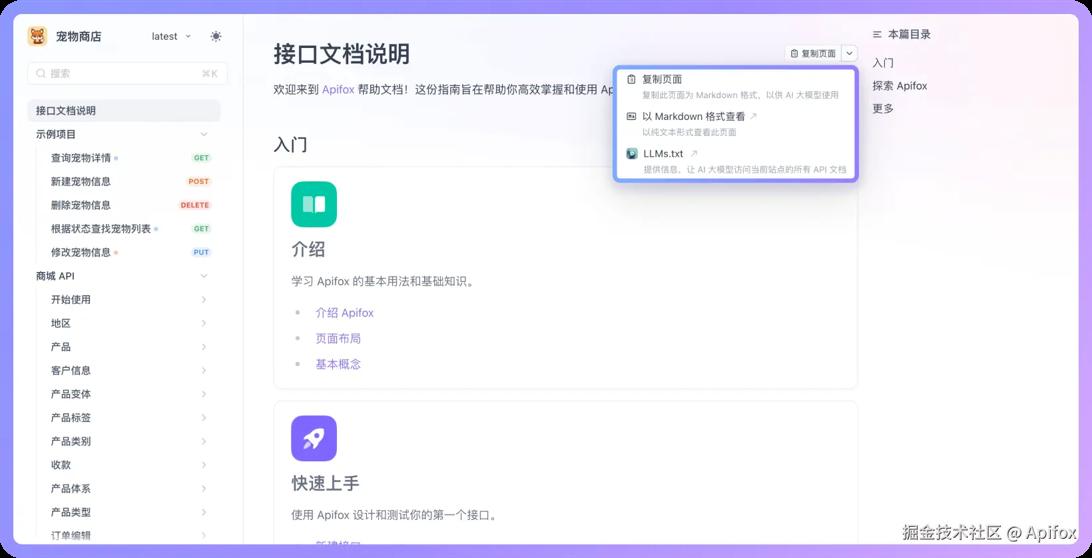Jump to 更多 in the table of contents

(883, 109)
